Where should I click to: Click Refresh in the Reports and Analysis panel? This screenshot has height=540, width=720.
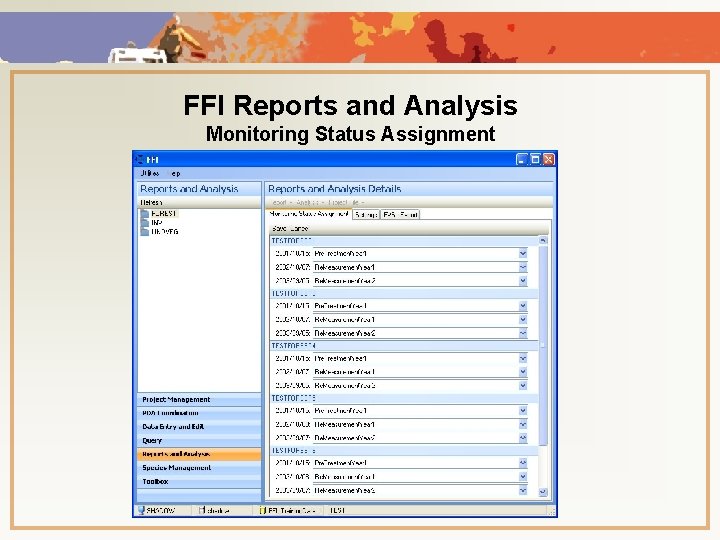pyautogui.click(x=151, y=202)
